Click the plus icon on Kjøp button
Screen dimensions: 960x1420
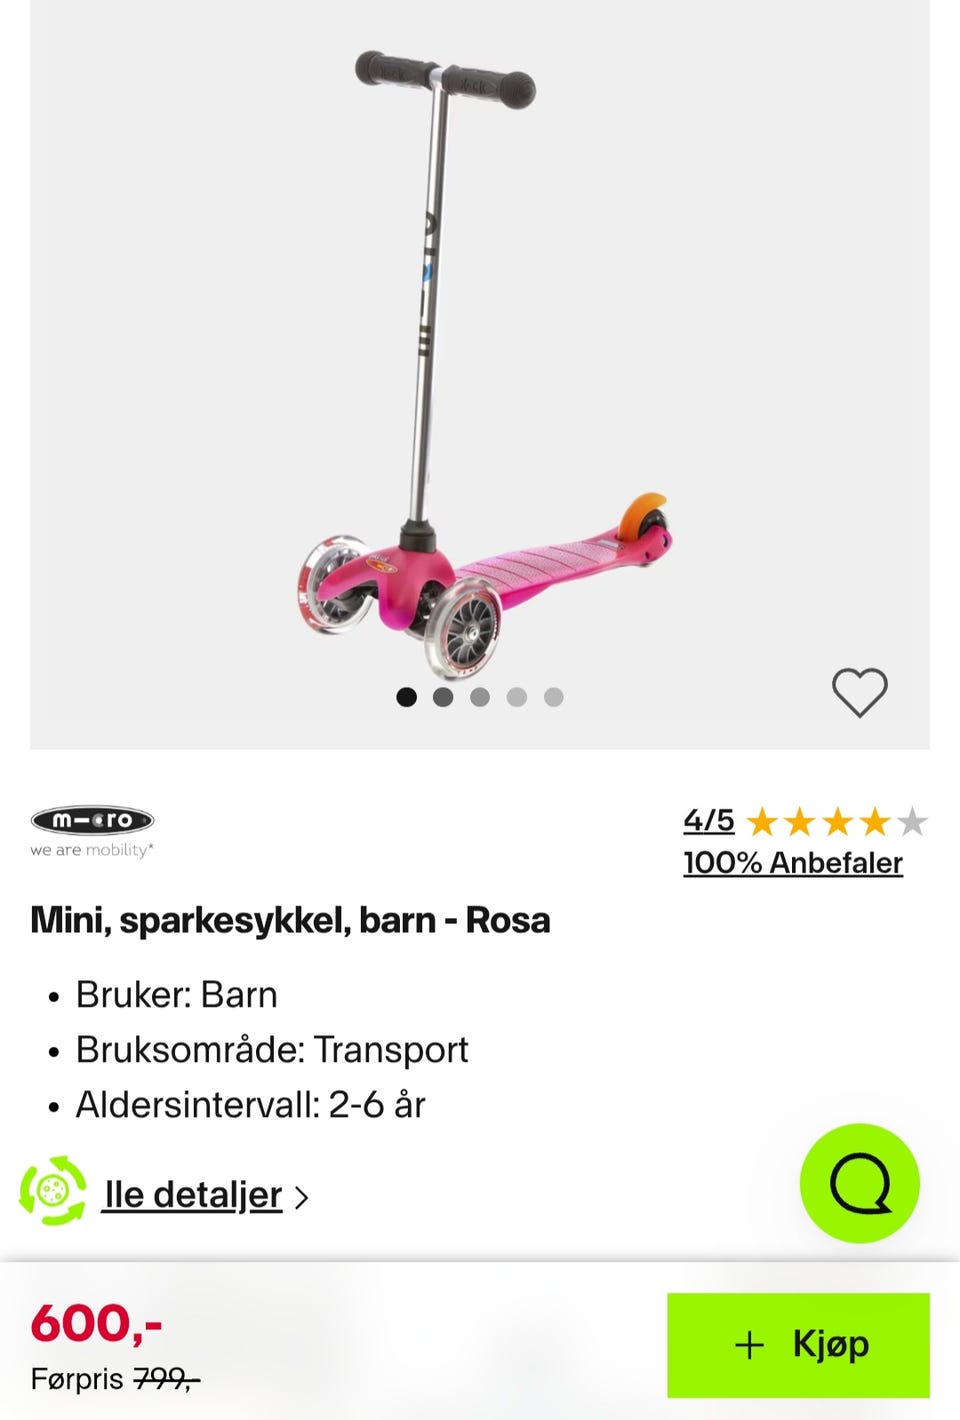(749, 1345)
